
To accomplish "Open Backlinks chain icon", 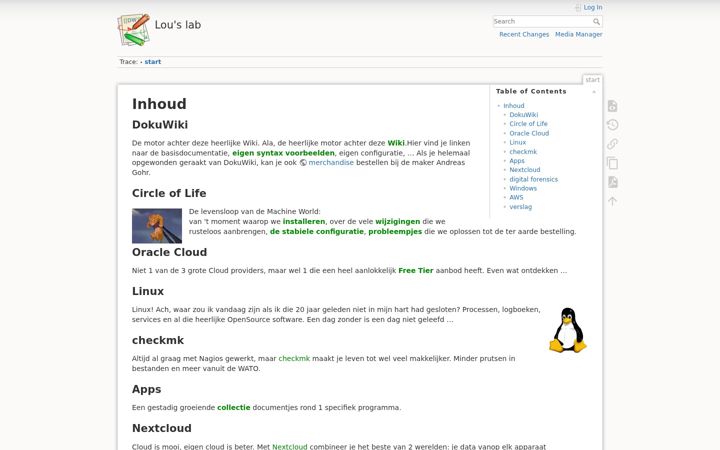I will tap(612, 144).
